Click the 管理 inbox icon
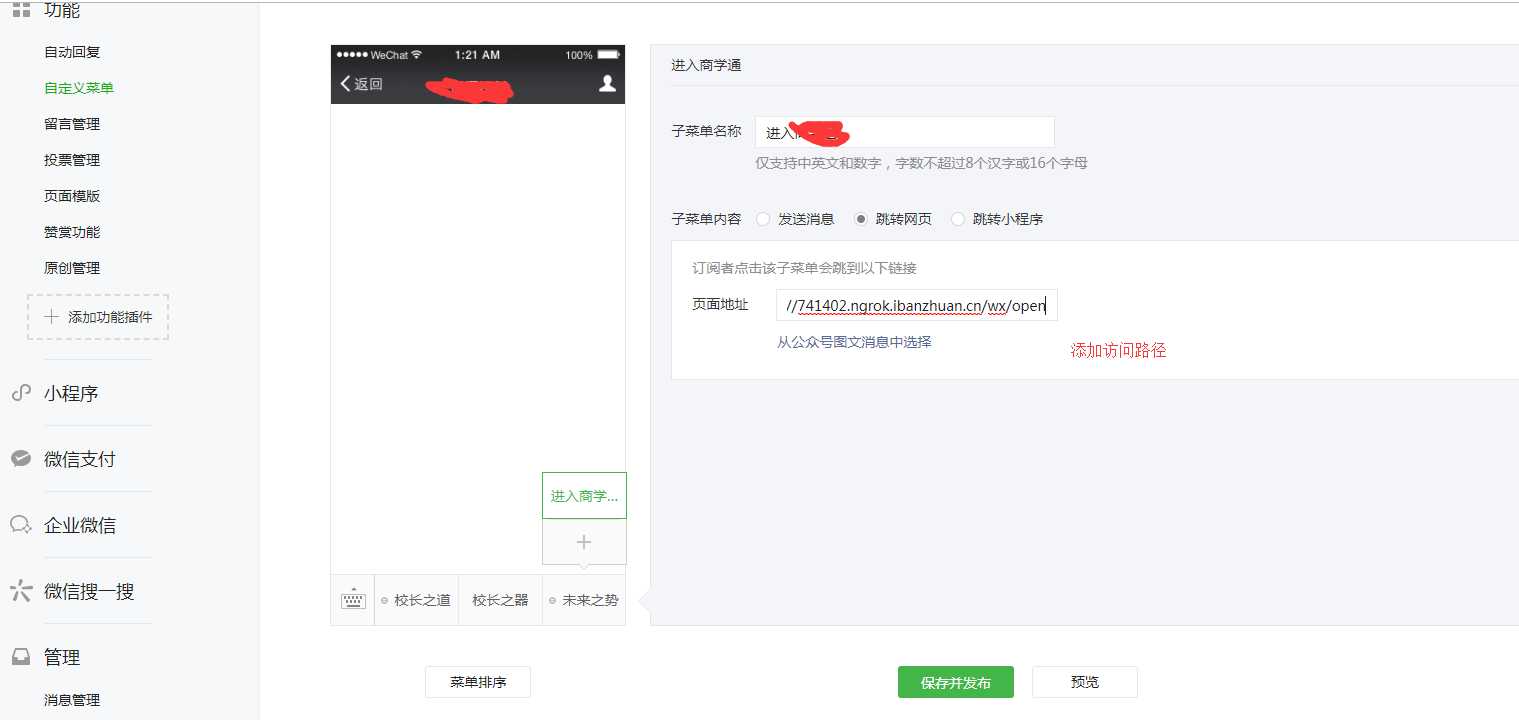1519x720 pixels. click(21, 657)
